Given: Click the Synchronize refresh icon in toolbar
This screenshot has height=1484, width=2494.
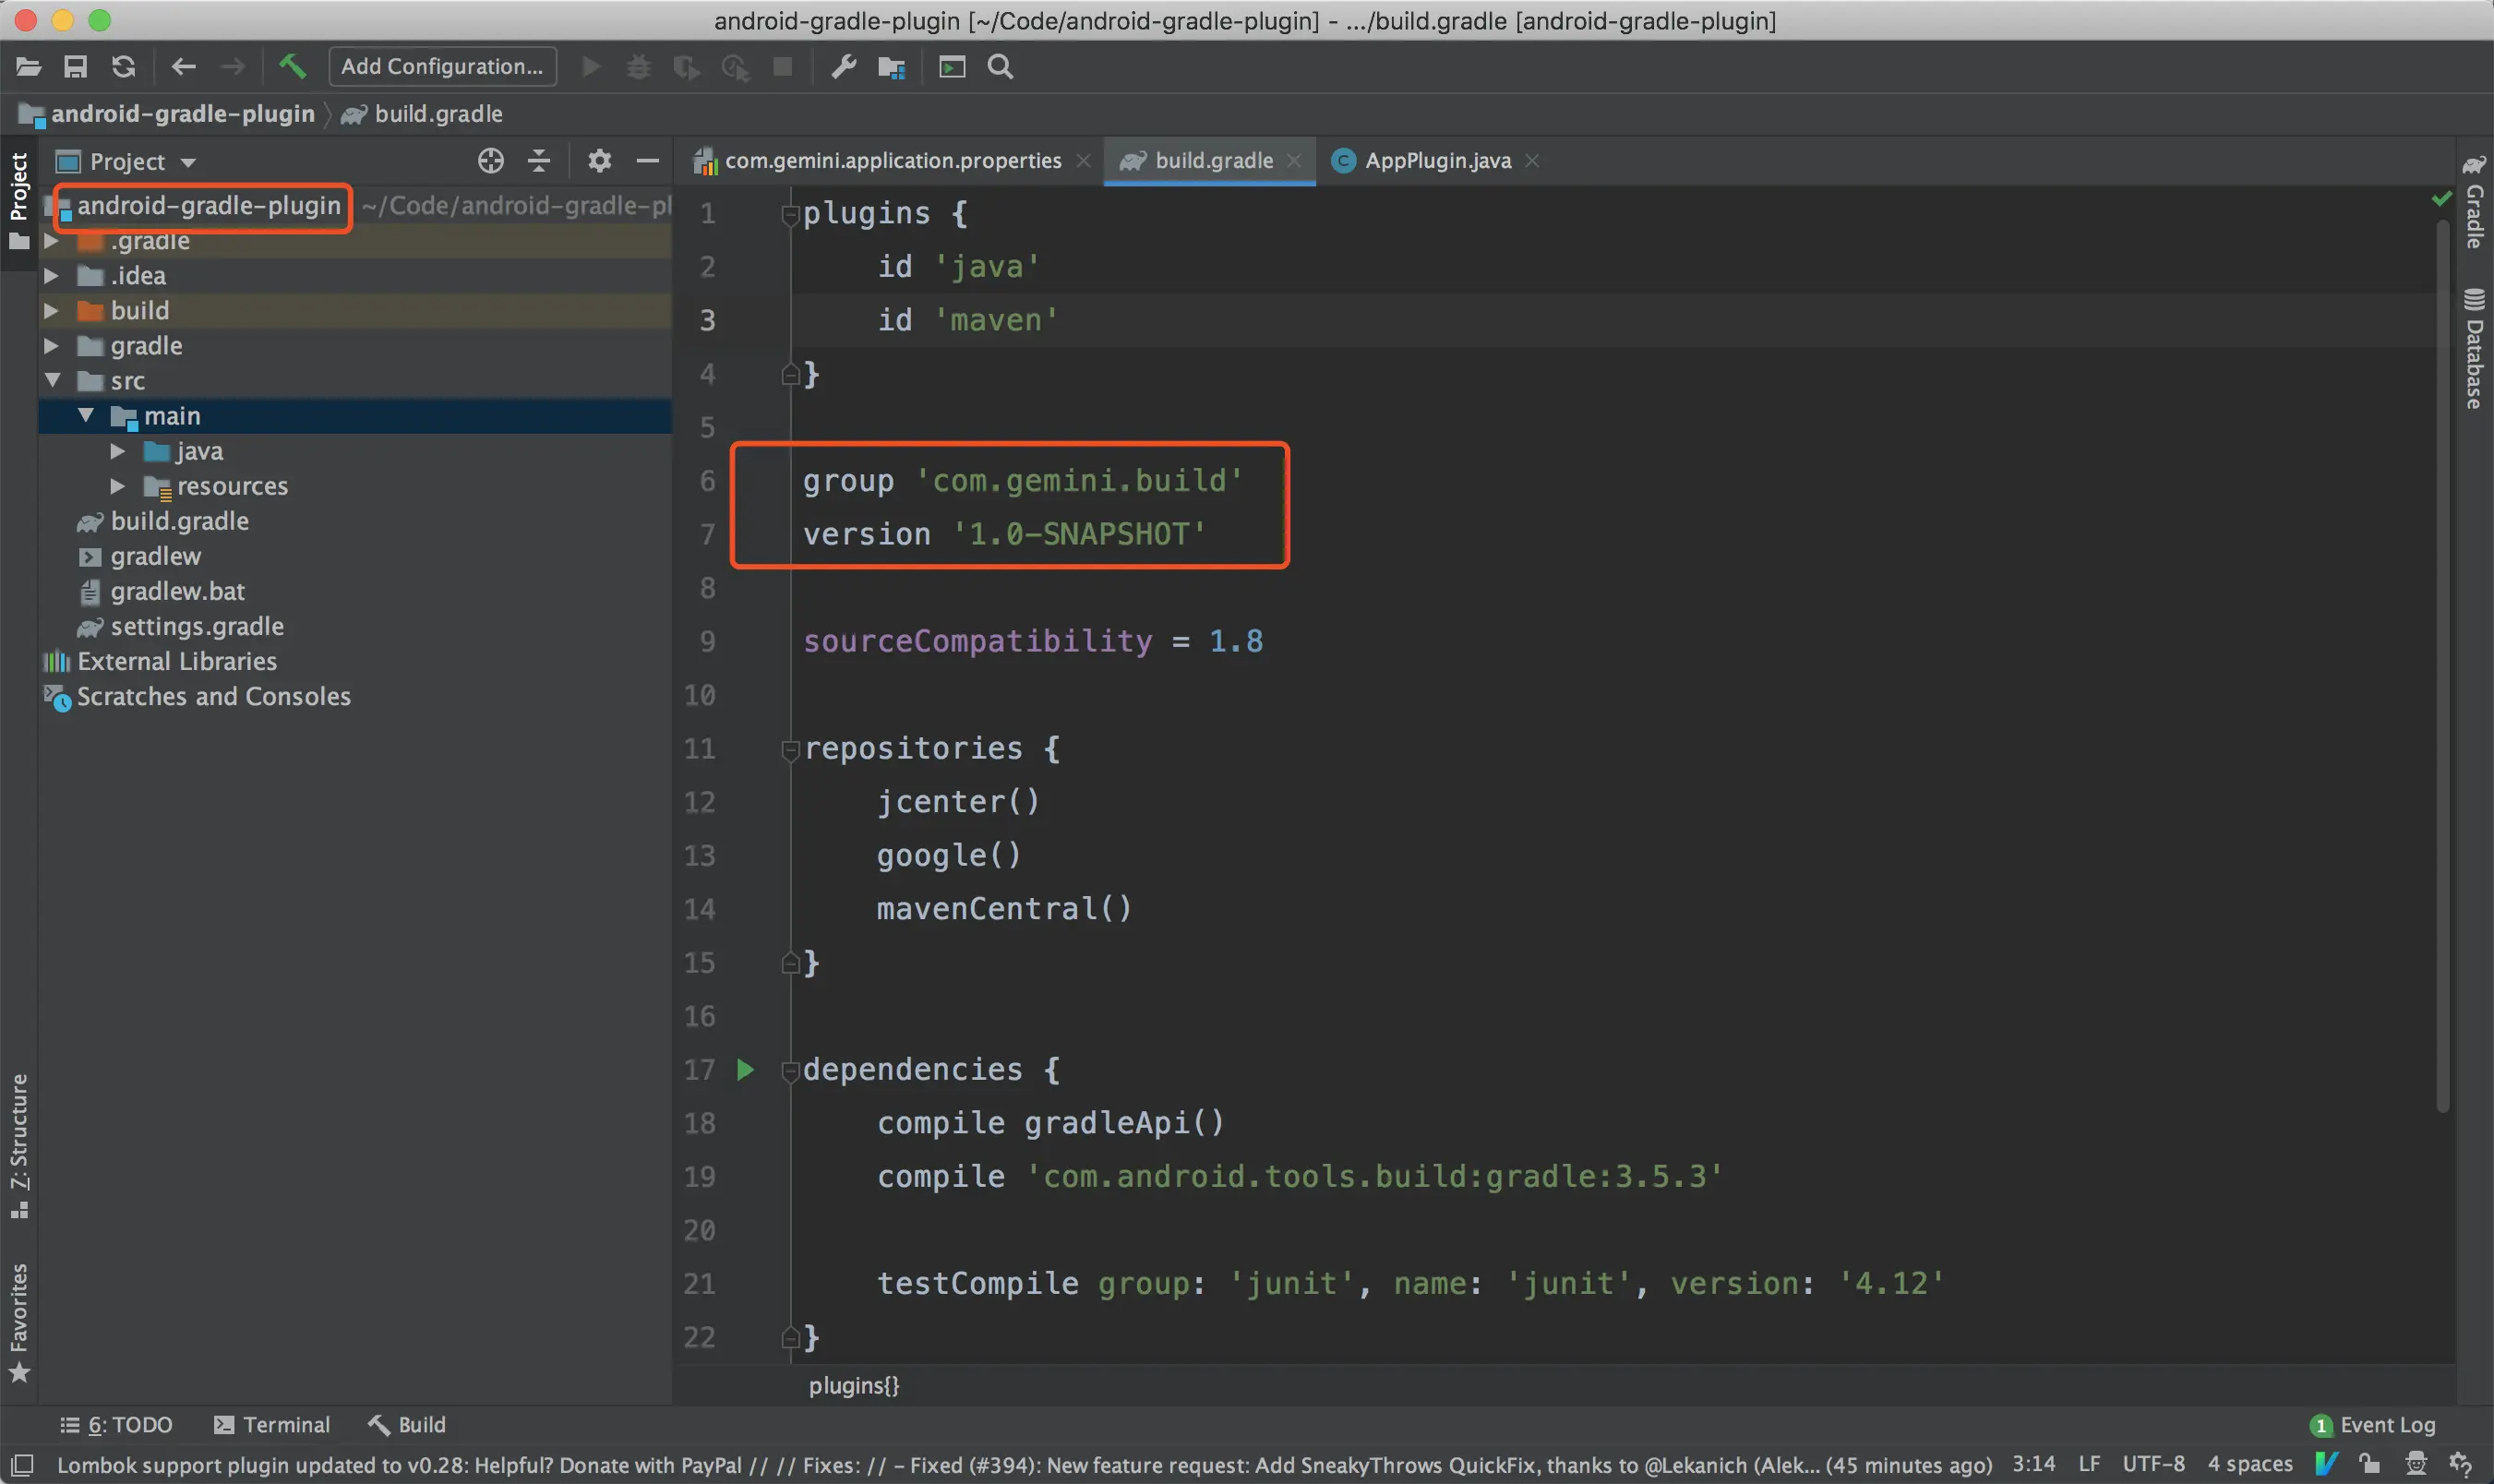Looking at the screenshot, I should click(123, 67).
